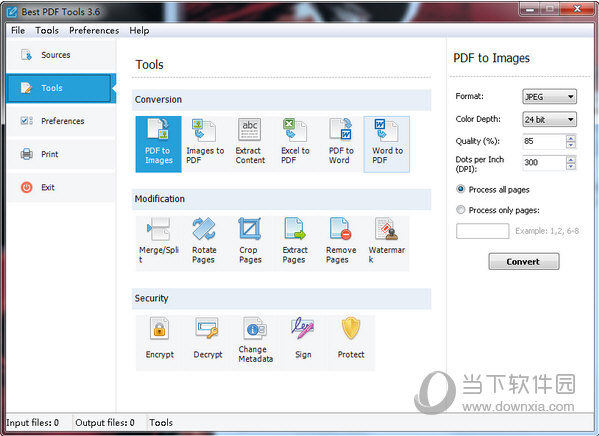This screenshot has height=436, width=599.
Task: Close the Best PDF Tools window
Action: (577, 9)
